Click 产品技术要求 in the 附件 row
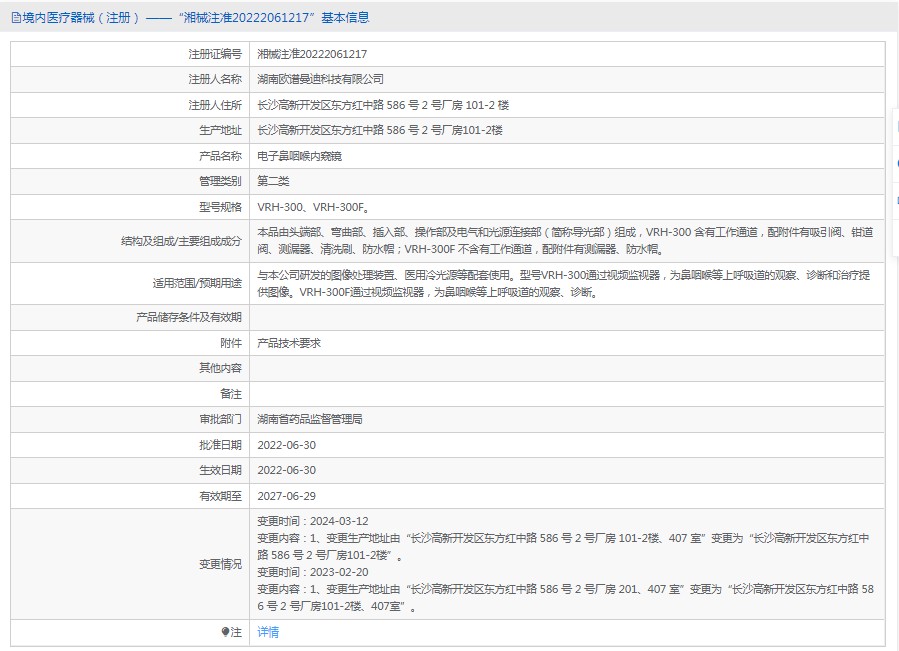Viewport: 899px width, 651px height. pos(289,343)
